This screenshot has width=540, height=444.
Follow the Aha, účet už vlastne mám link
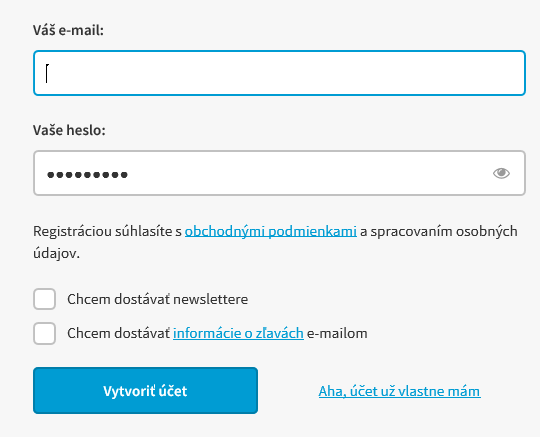(x=399, y=391)
